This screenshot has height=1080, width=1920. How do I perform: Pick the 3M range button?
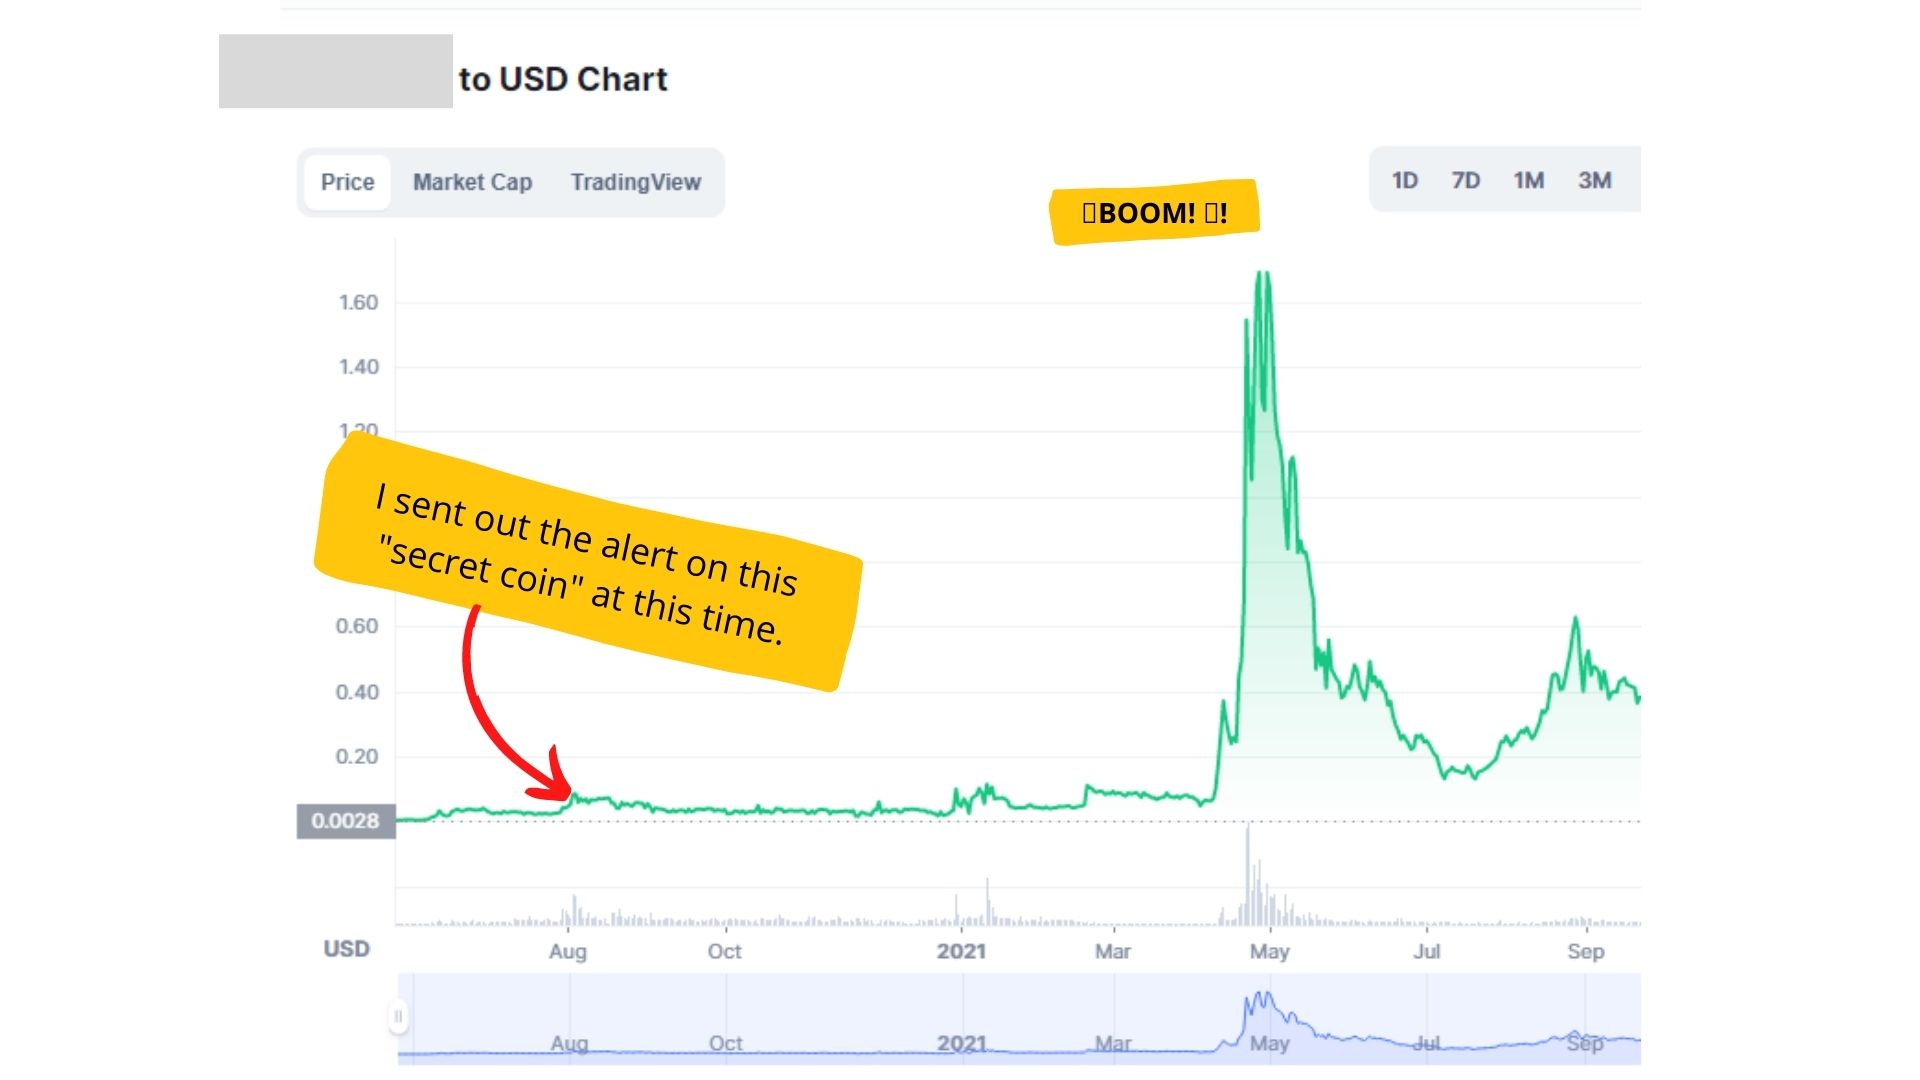pyautogui.click(x=1594, y=180)
